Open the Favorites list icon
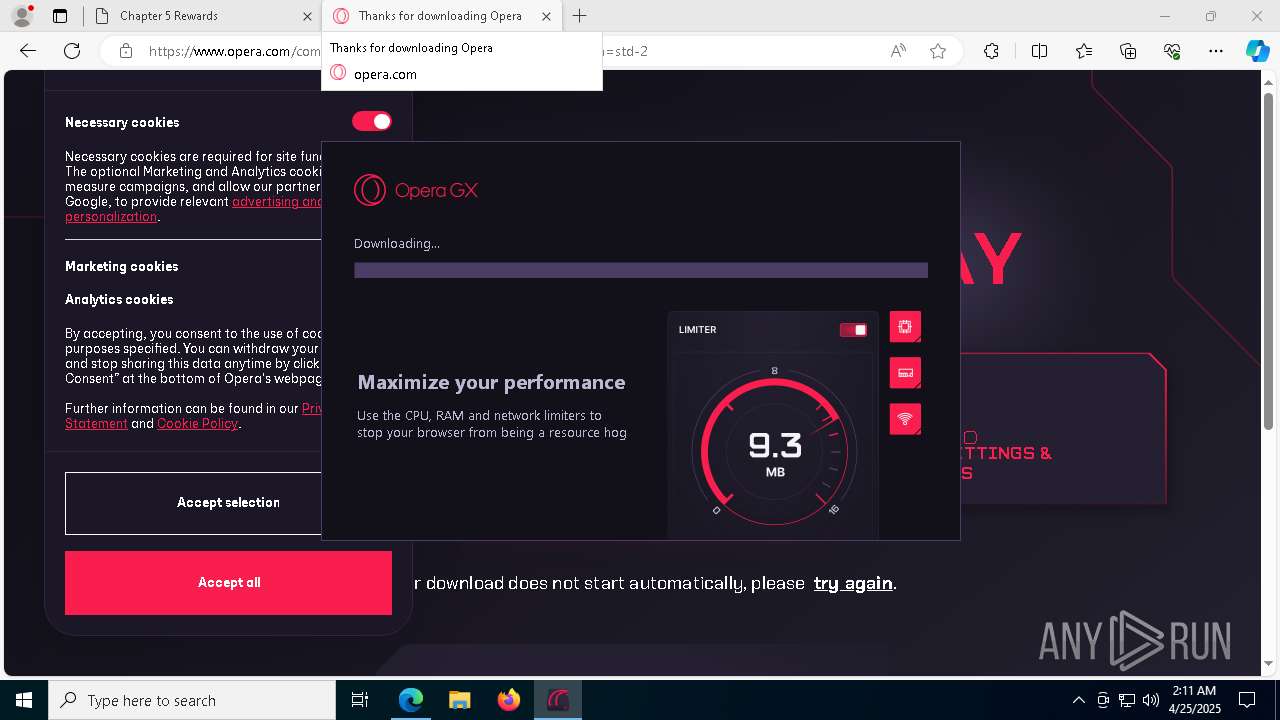1280x720 pixels. coord(1084,51)
